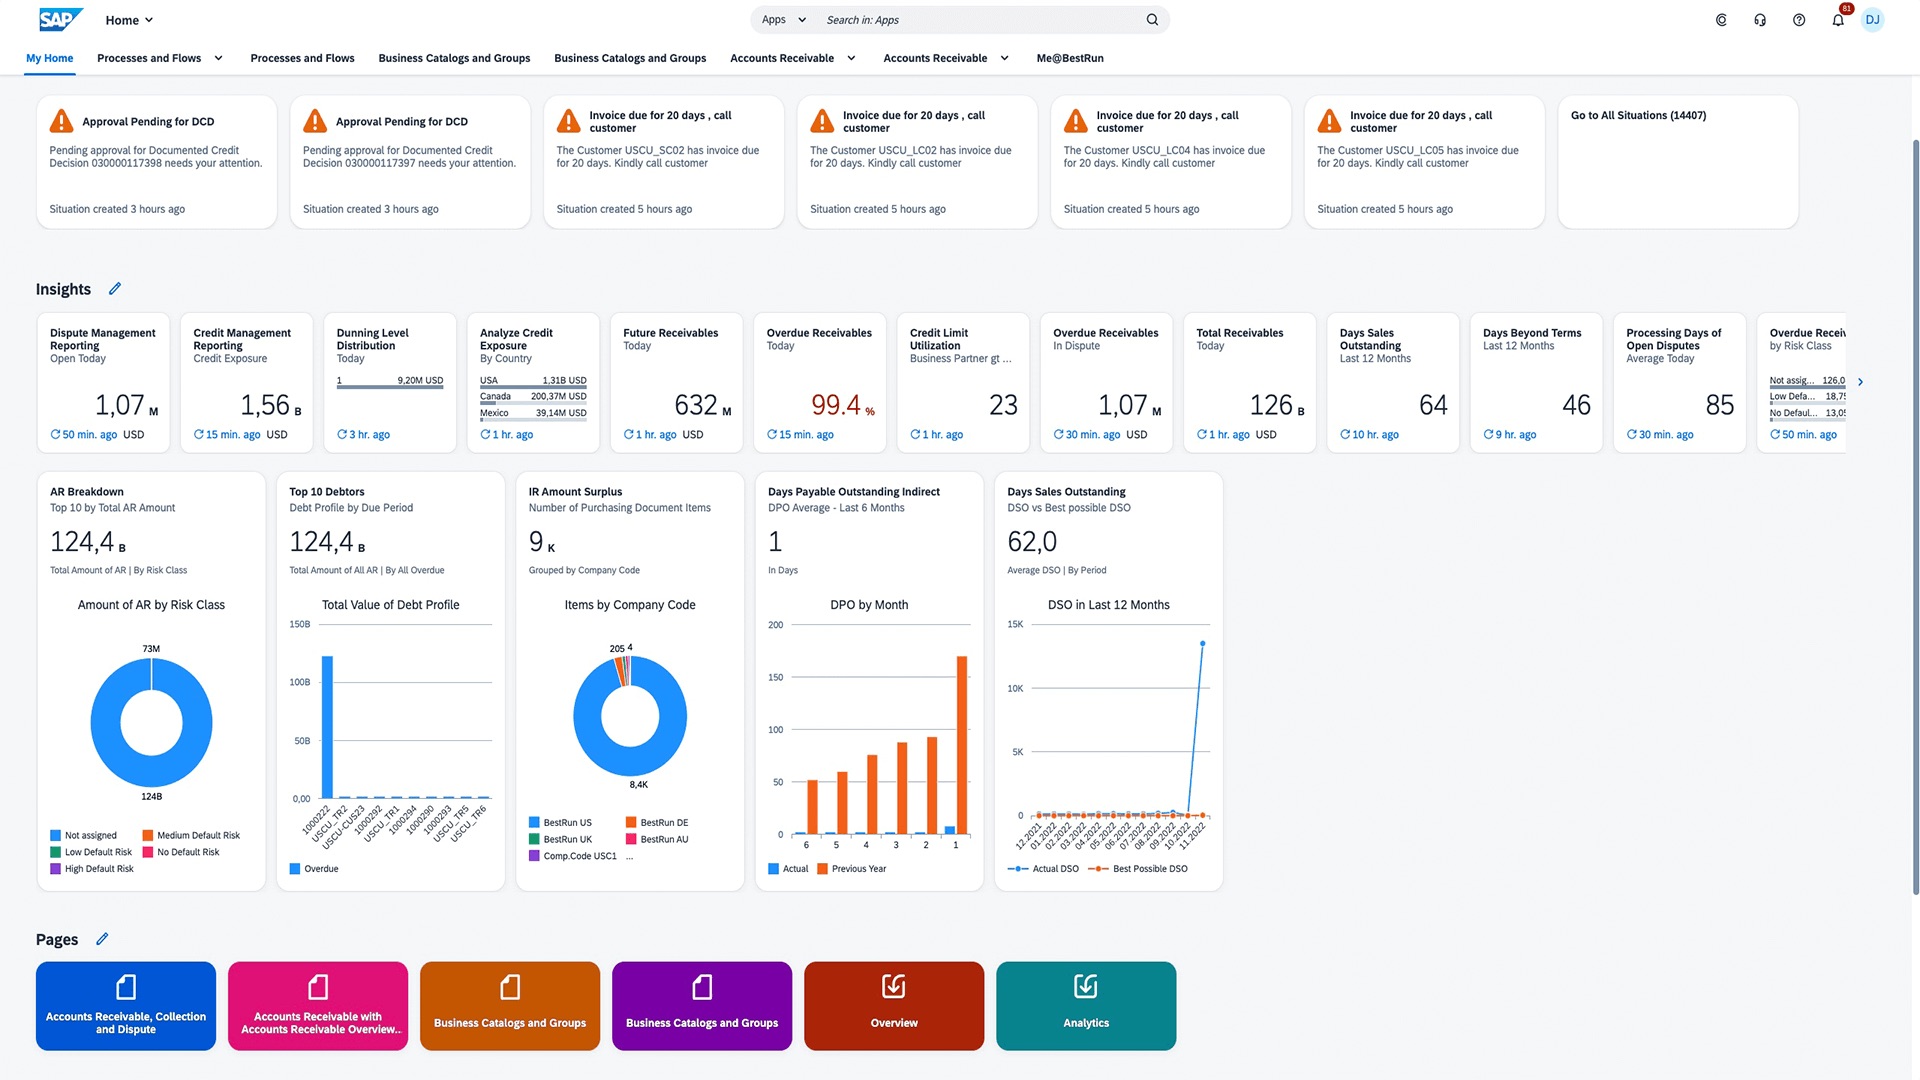1920x1080 pixels.
Task: Expand the Home menu chevron
Action: [148, 19]
